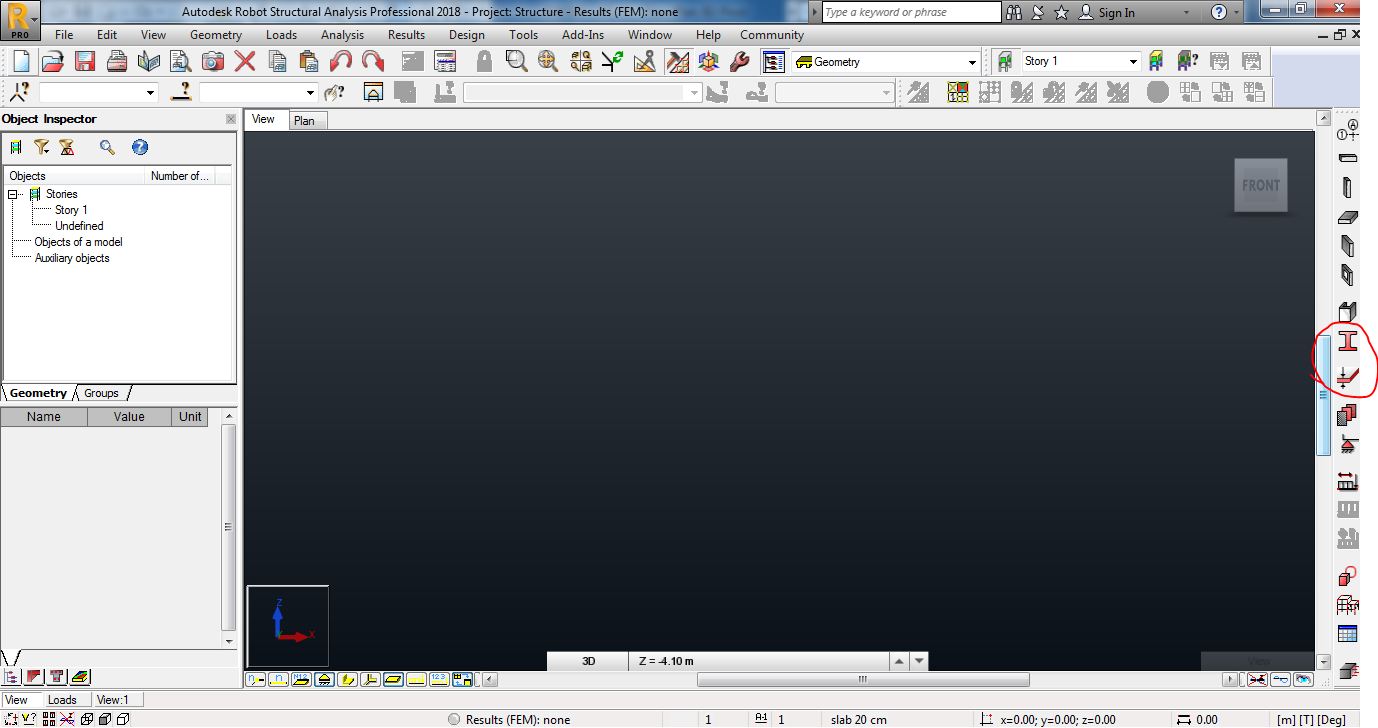
Task: Click the horizontal scrollbar below the view
Action: coord(863,680)
